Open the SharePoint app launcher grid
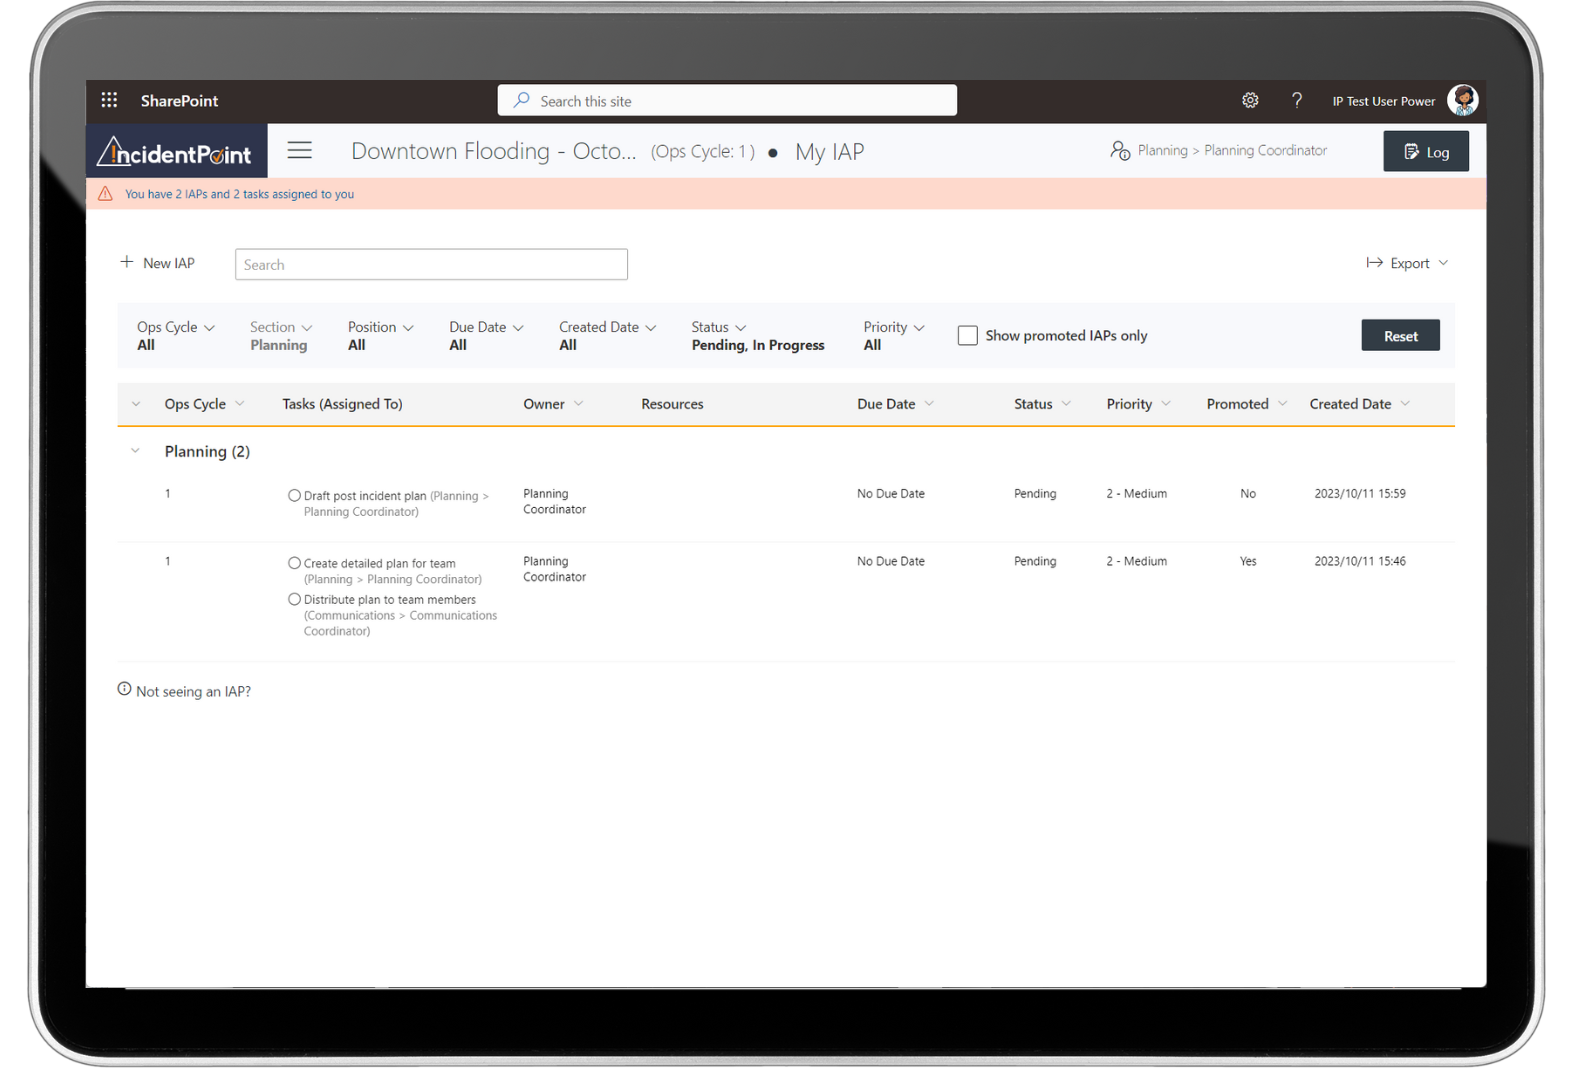Viewport: 1573px width, 1068px height. (109, 100)
